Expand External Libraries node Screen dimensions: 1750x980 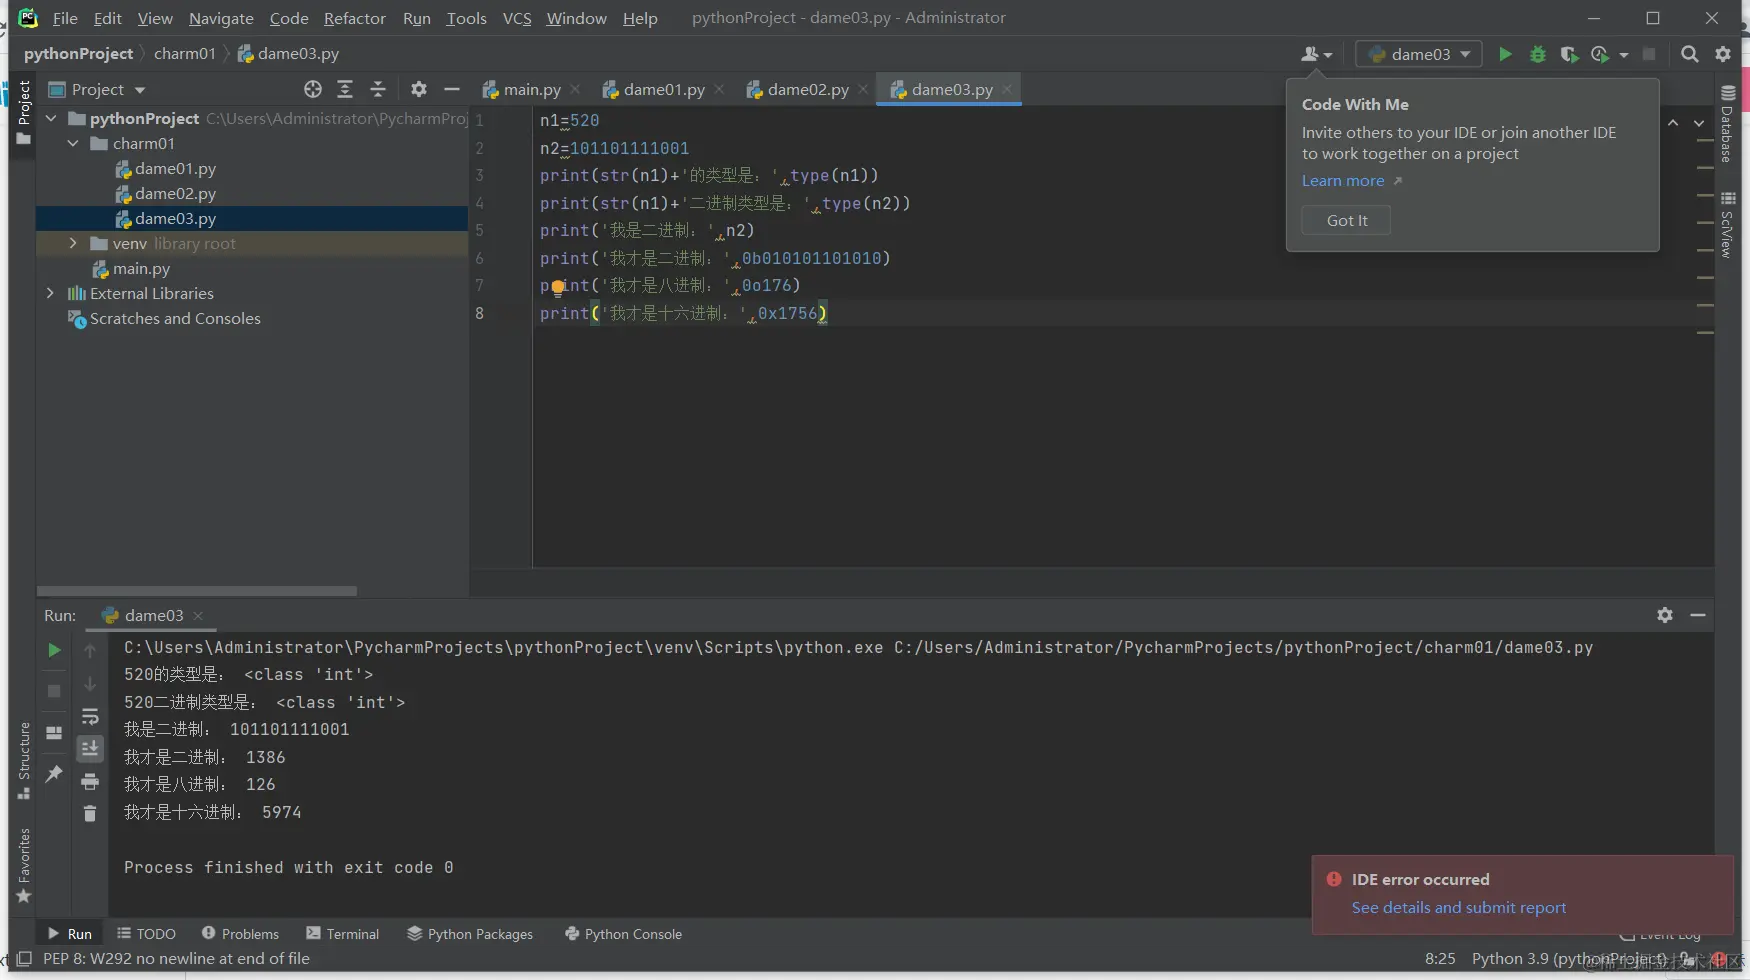point(51,293)
